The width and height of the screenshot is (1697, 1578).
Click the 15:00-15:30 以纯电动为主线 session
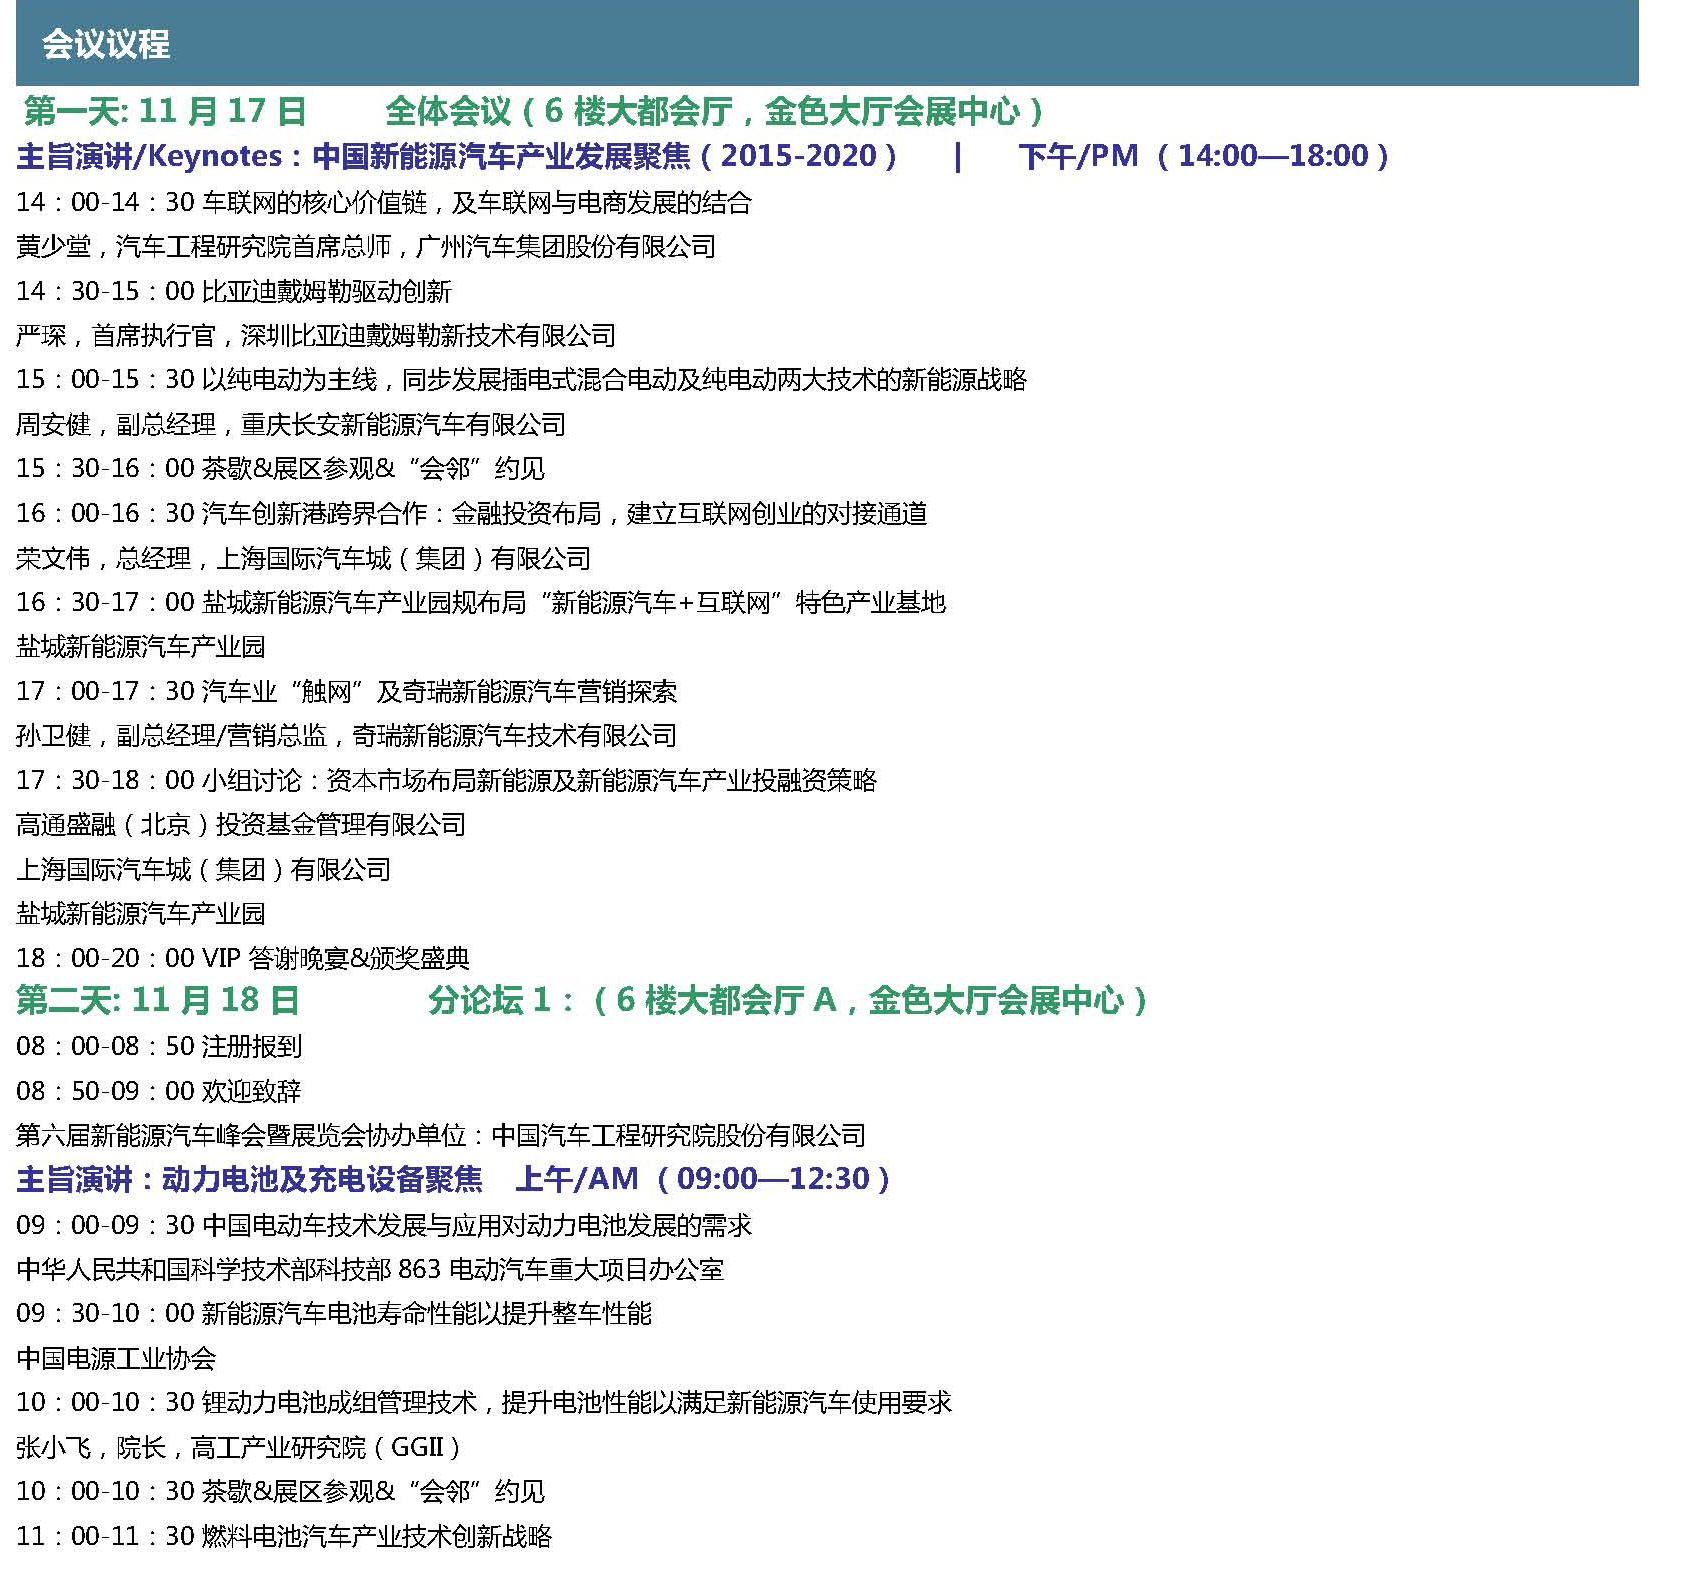pos(521,379)
